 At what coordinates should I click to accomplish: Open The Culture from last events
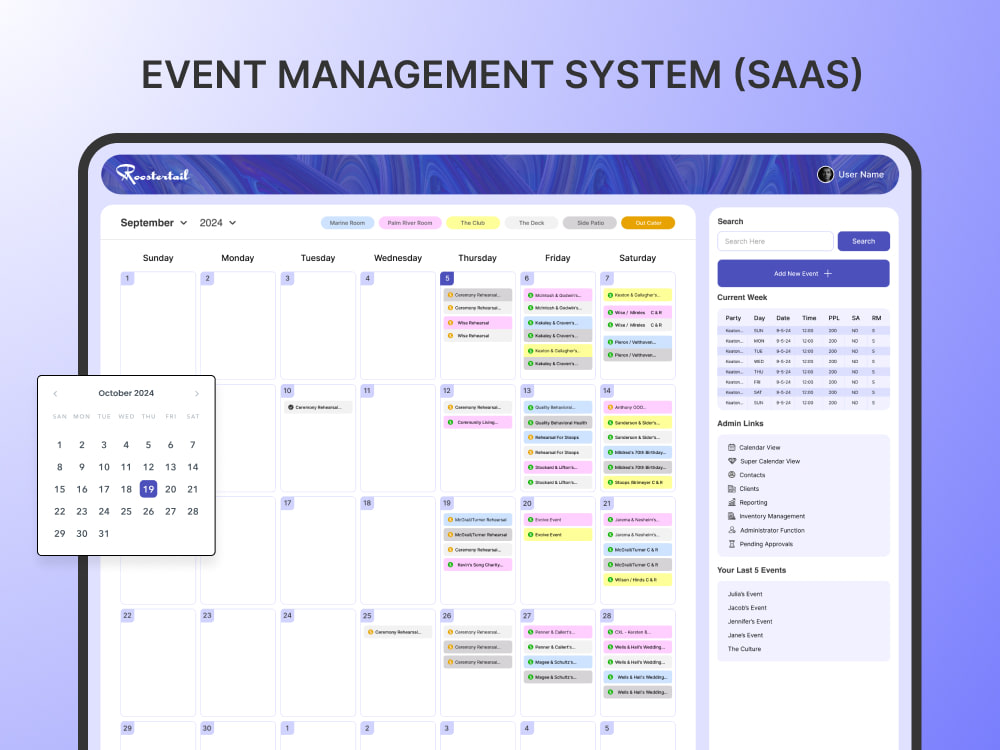click(744, 649)
